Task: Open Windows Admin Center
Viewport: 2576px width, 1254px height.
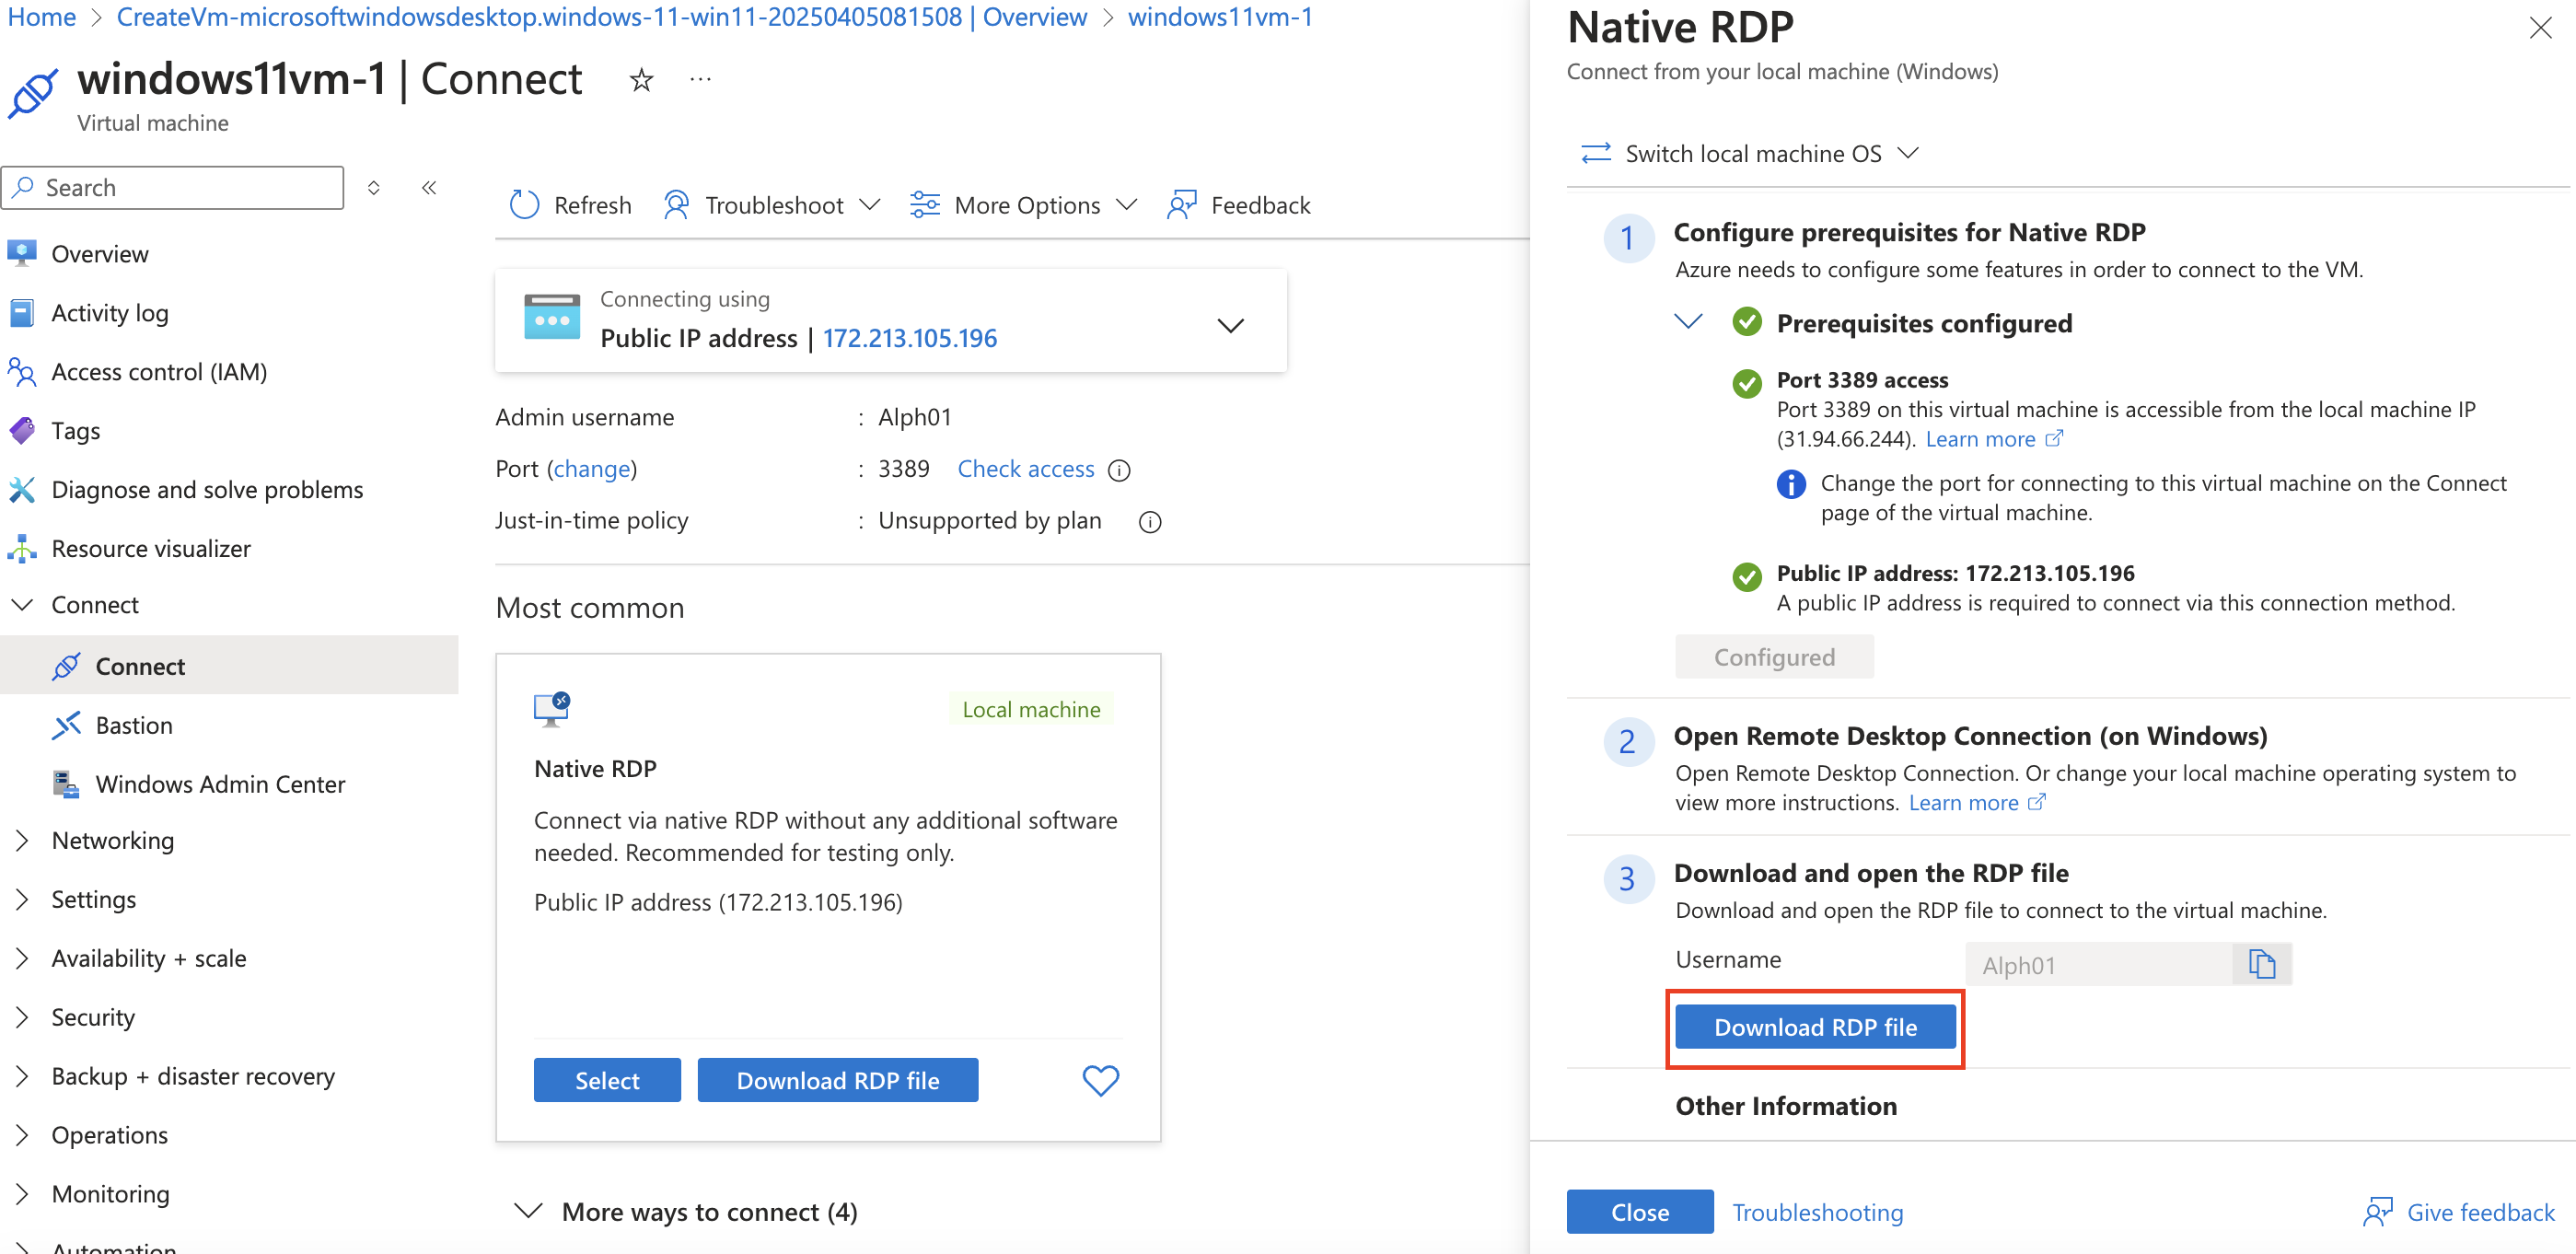Action: pos(220,784)
